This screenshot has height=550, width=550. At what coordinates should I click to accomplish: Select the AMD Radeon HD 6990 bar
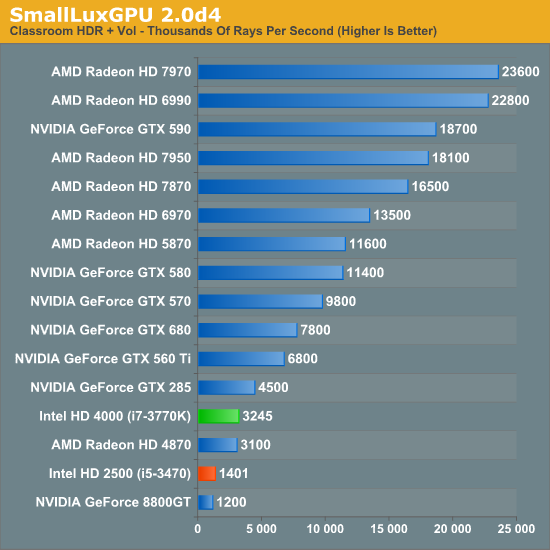pos(343,101)
